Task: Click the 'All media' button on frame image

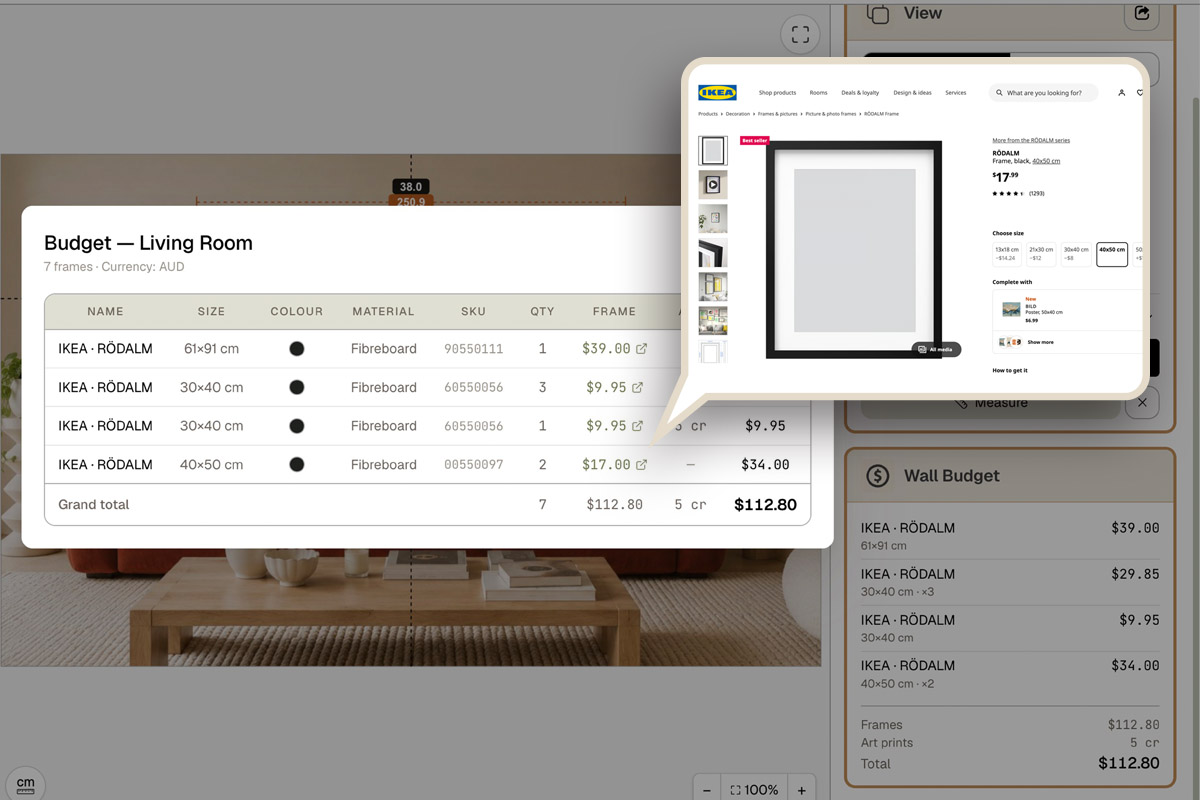Action: tap(936, 349)
